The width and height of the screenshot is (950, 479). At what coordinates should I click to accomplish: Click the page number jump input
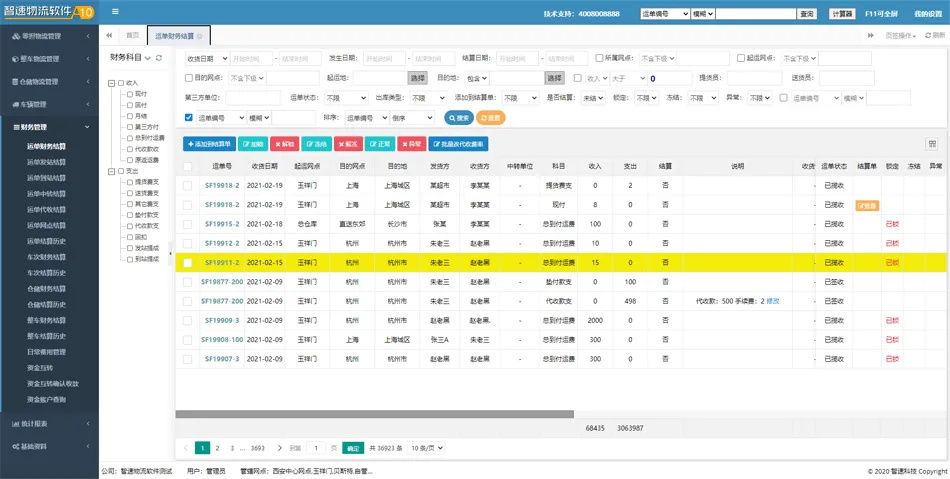[315, 448]
